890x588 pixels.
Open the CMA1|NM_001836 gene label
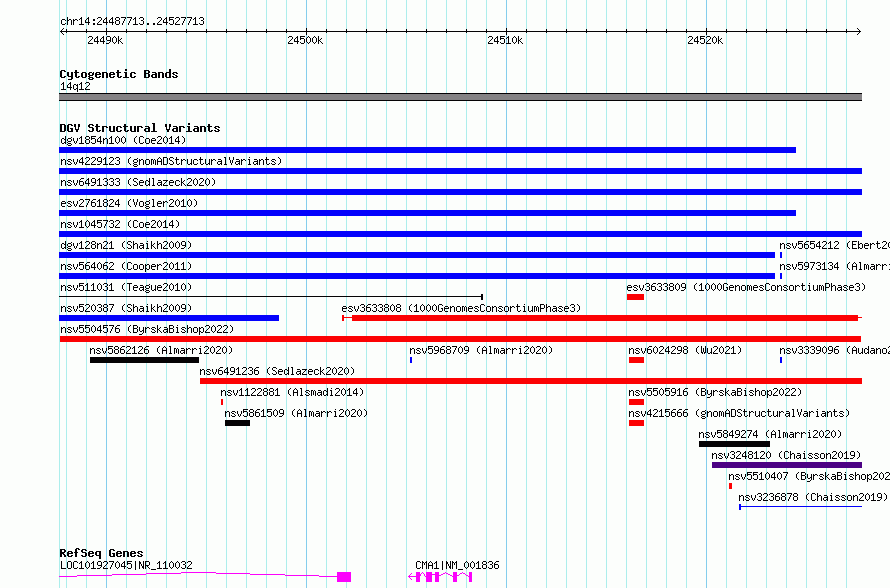click(x=457, y=565)
